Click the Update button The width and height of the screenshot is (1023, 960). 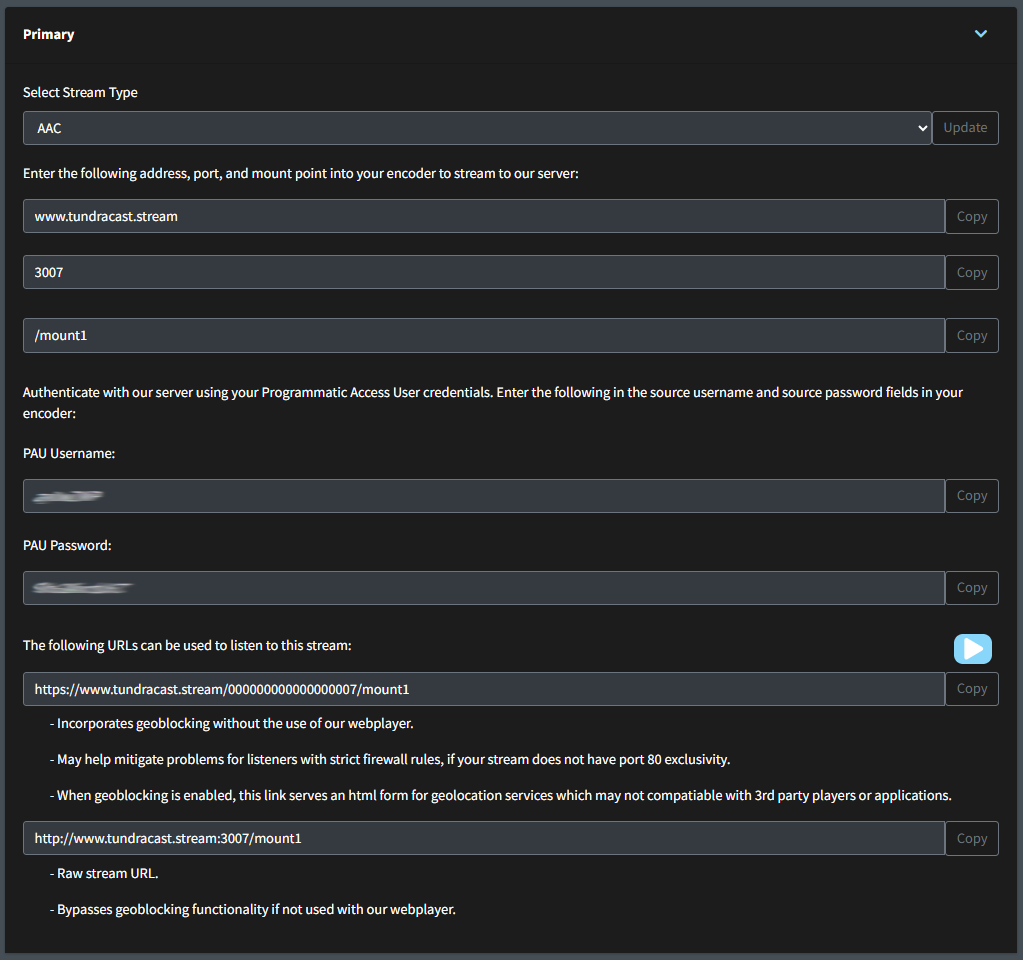pyautogui.click(x=965, y=128)
